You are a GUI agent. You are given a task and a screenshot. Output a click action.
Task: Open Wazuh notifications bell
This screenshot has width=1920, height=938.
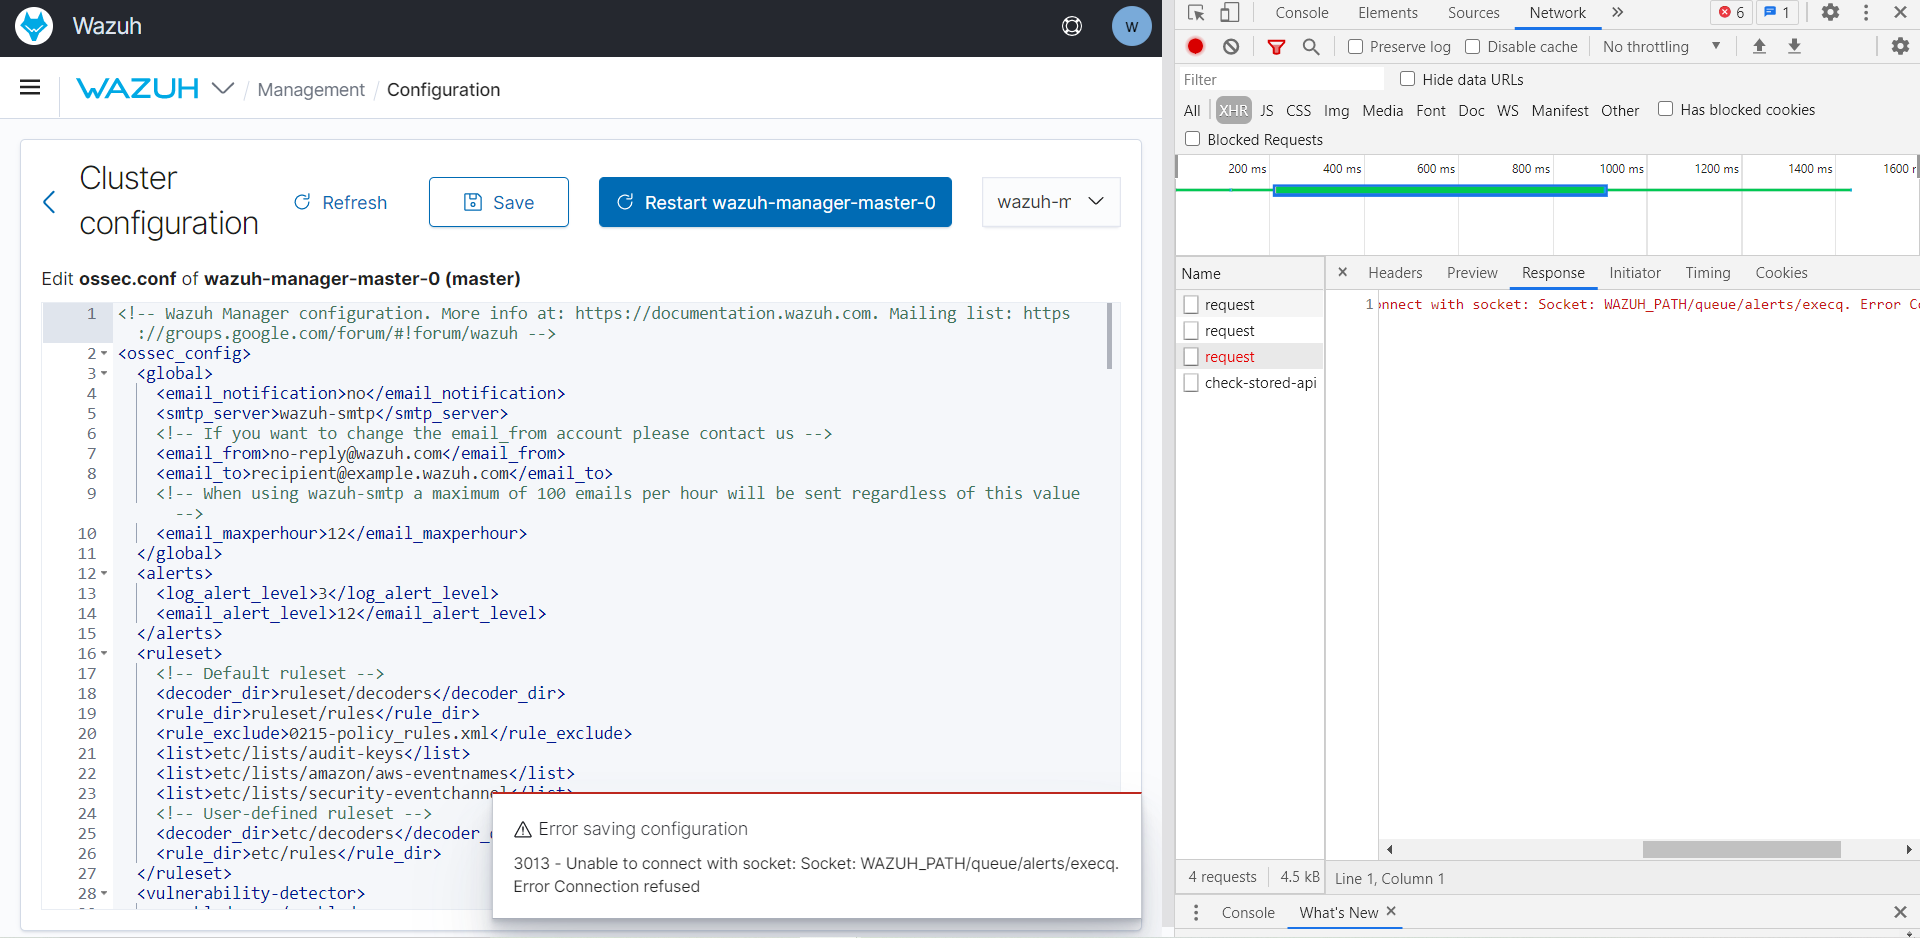click(1071, 26)
